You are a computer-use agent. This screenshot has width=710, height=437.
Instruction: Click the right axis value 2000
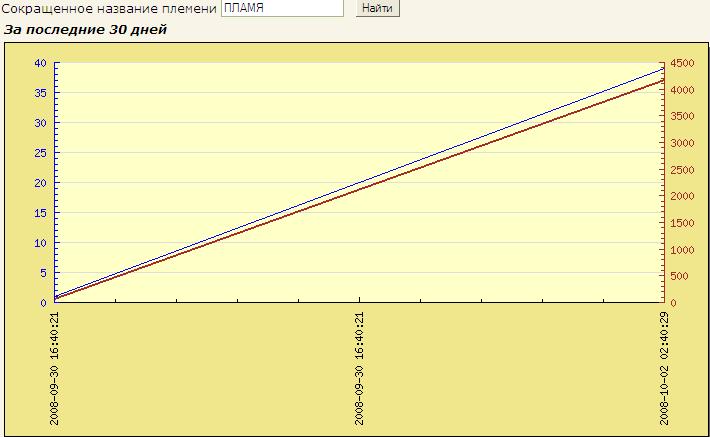coord(682,196)
